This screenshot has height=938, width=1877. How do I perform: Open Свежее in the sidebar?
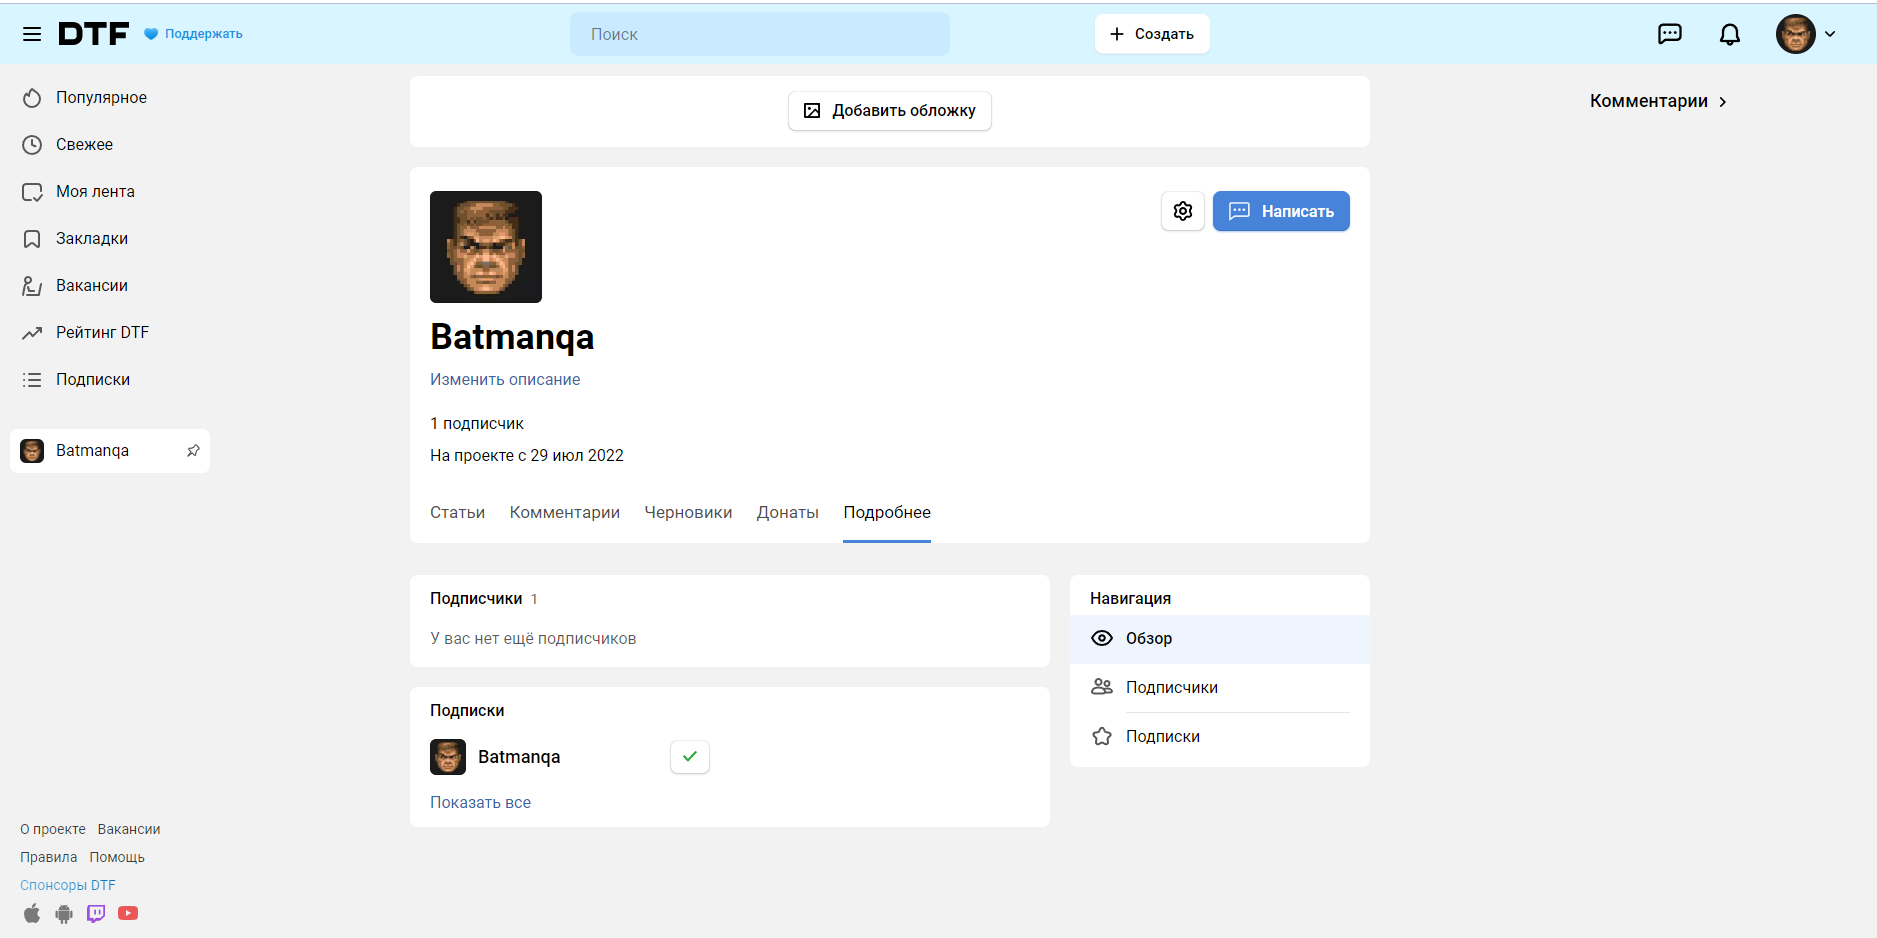[x=84, y=144]
